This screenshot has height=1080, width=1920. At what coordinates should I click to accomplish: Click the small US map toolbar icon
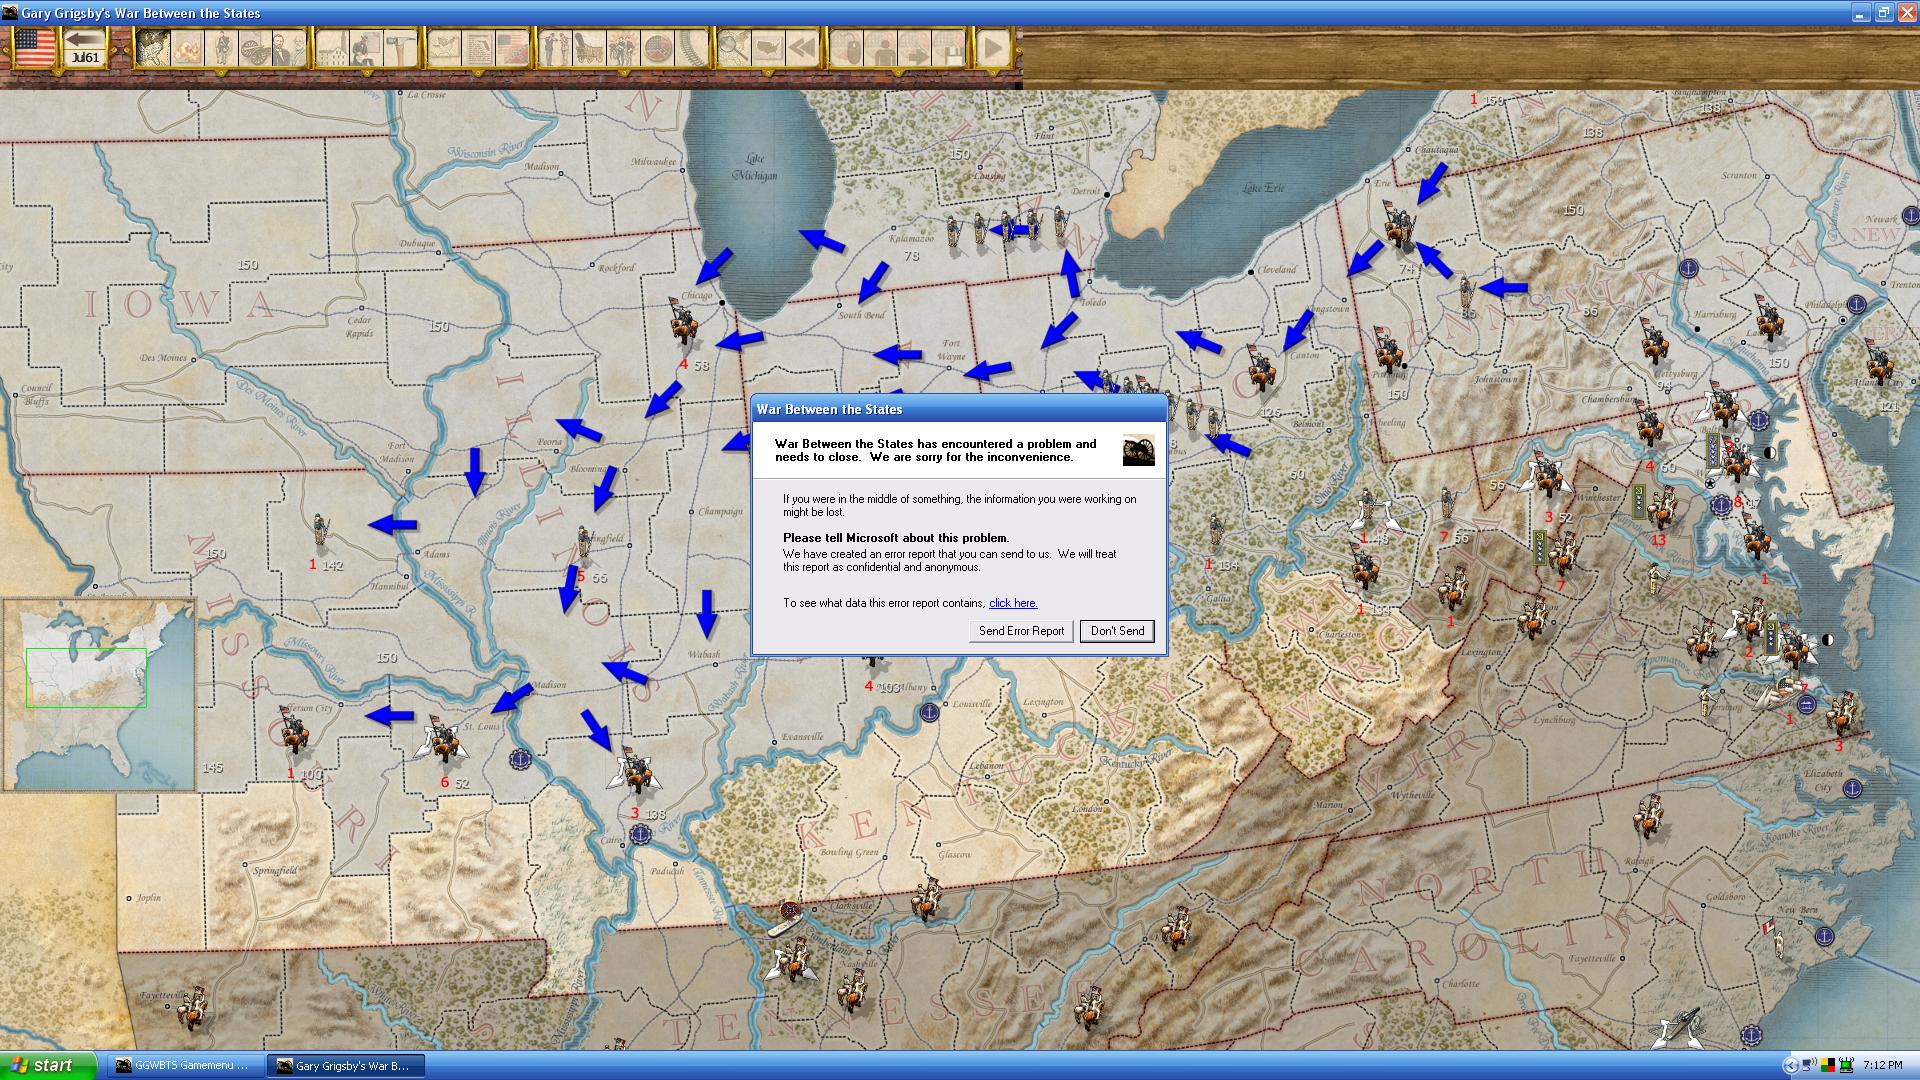click(768, 47)
